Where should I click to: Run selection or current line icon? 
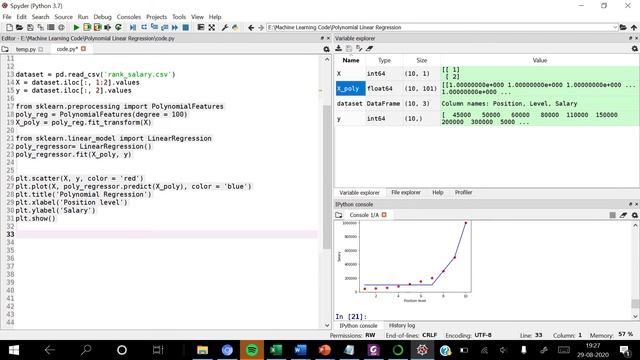pos(108,27)
